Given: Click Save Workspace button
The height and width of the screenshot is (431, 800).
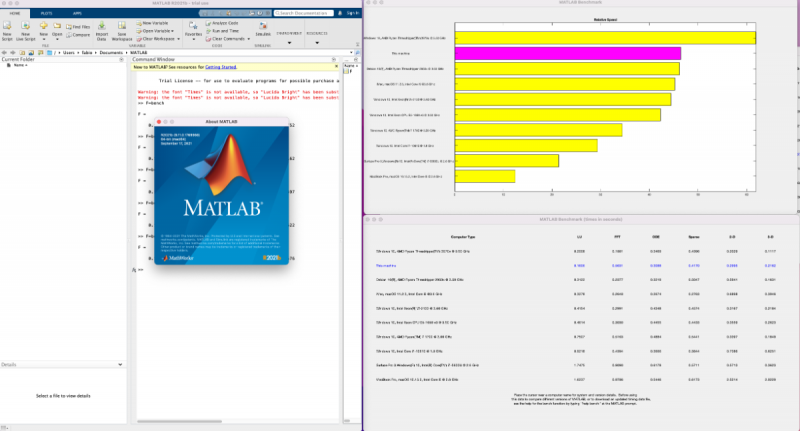Looking at the screenshot, I should [121, 31].
